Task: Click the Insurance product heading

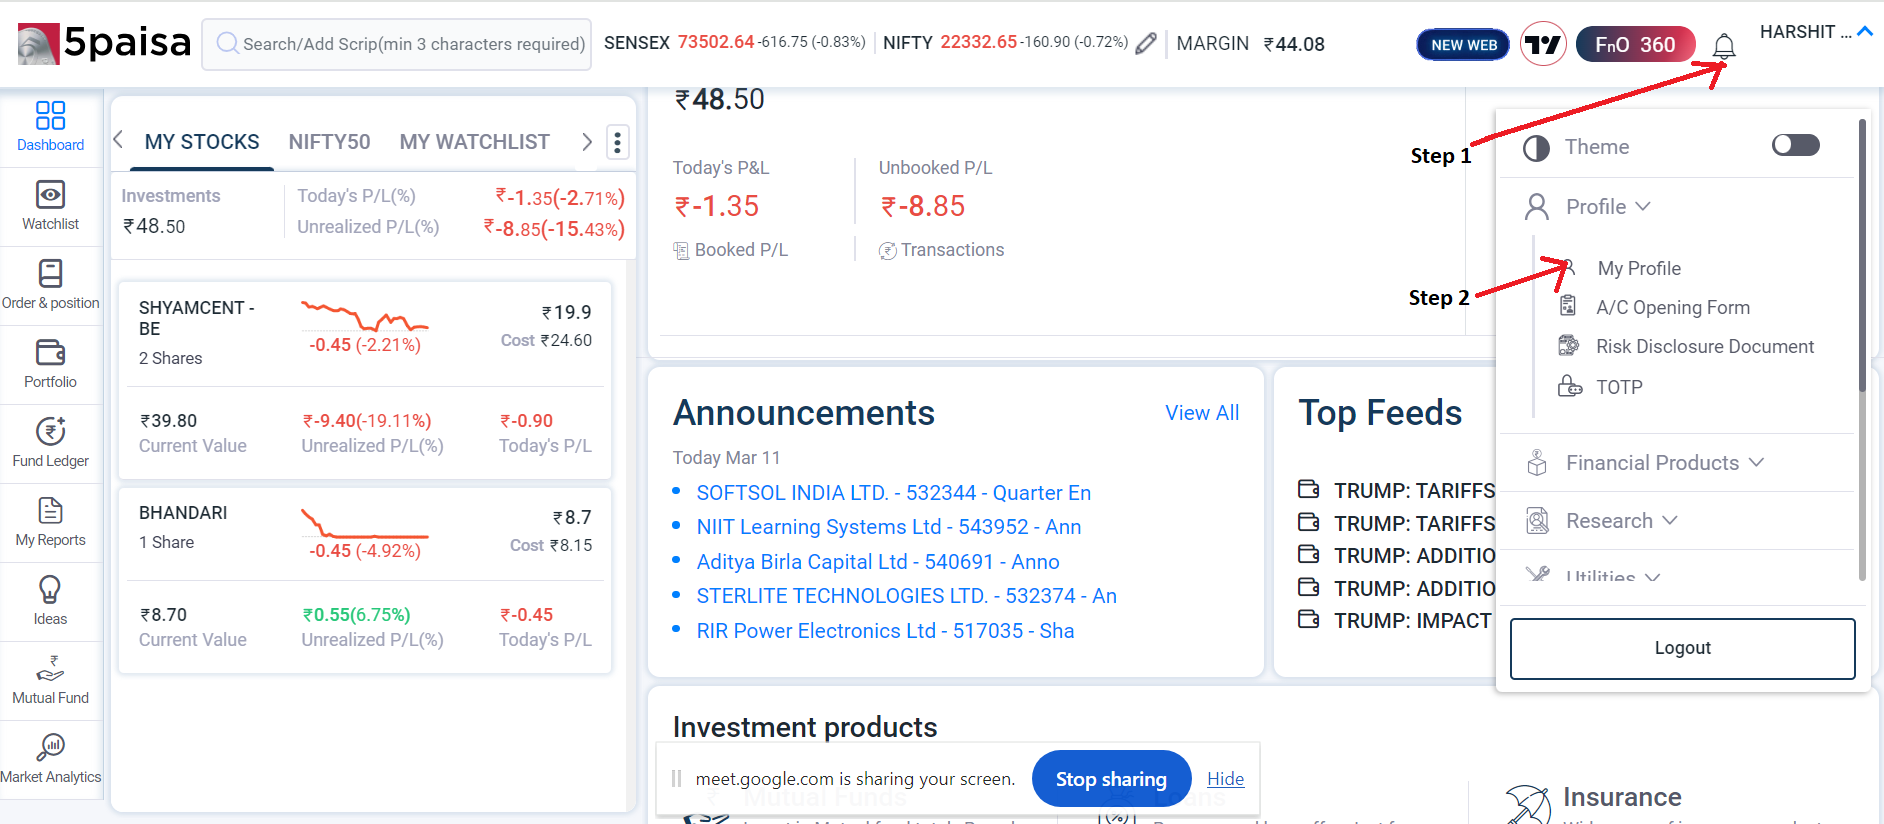Action: tap(1622, 797)
